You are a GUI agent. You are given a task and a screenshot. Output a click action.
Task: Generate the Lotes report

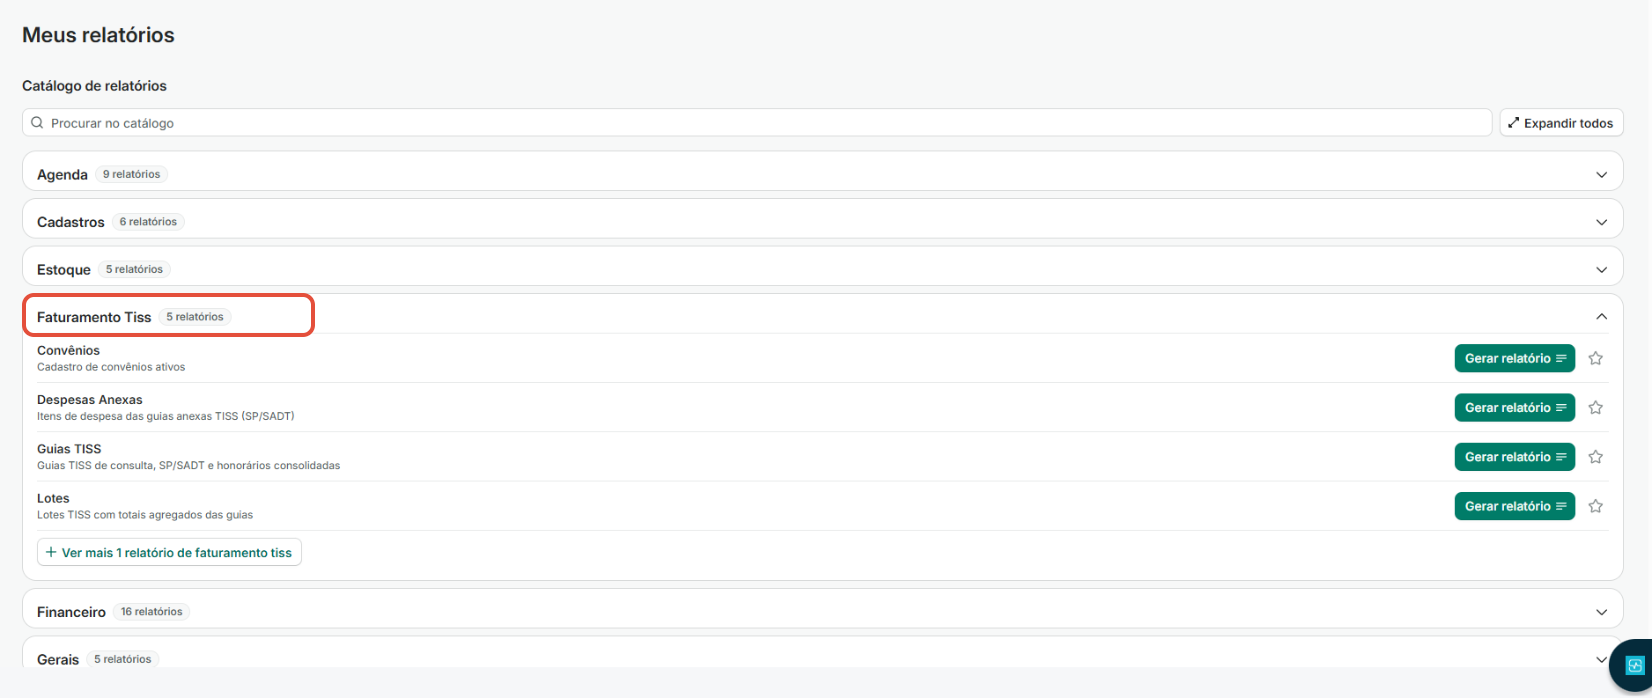[1514, 506]
